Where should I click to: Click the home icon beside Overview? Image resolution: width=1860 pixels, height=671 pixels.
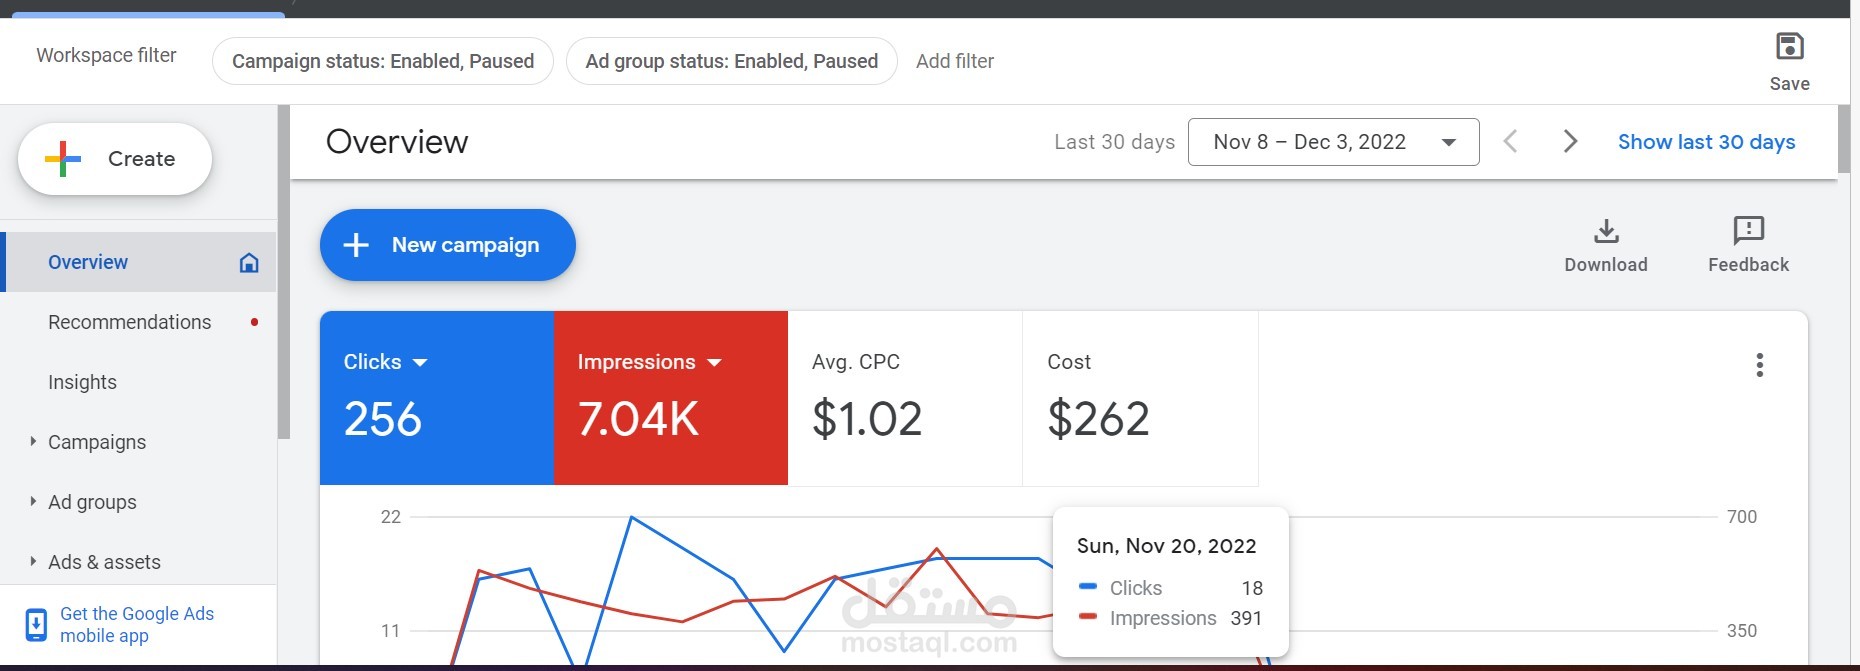pyautogui.click(x=249, y=262)
